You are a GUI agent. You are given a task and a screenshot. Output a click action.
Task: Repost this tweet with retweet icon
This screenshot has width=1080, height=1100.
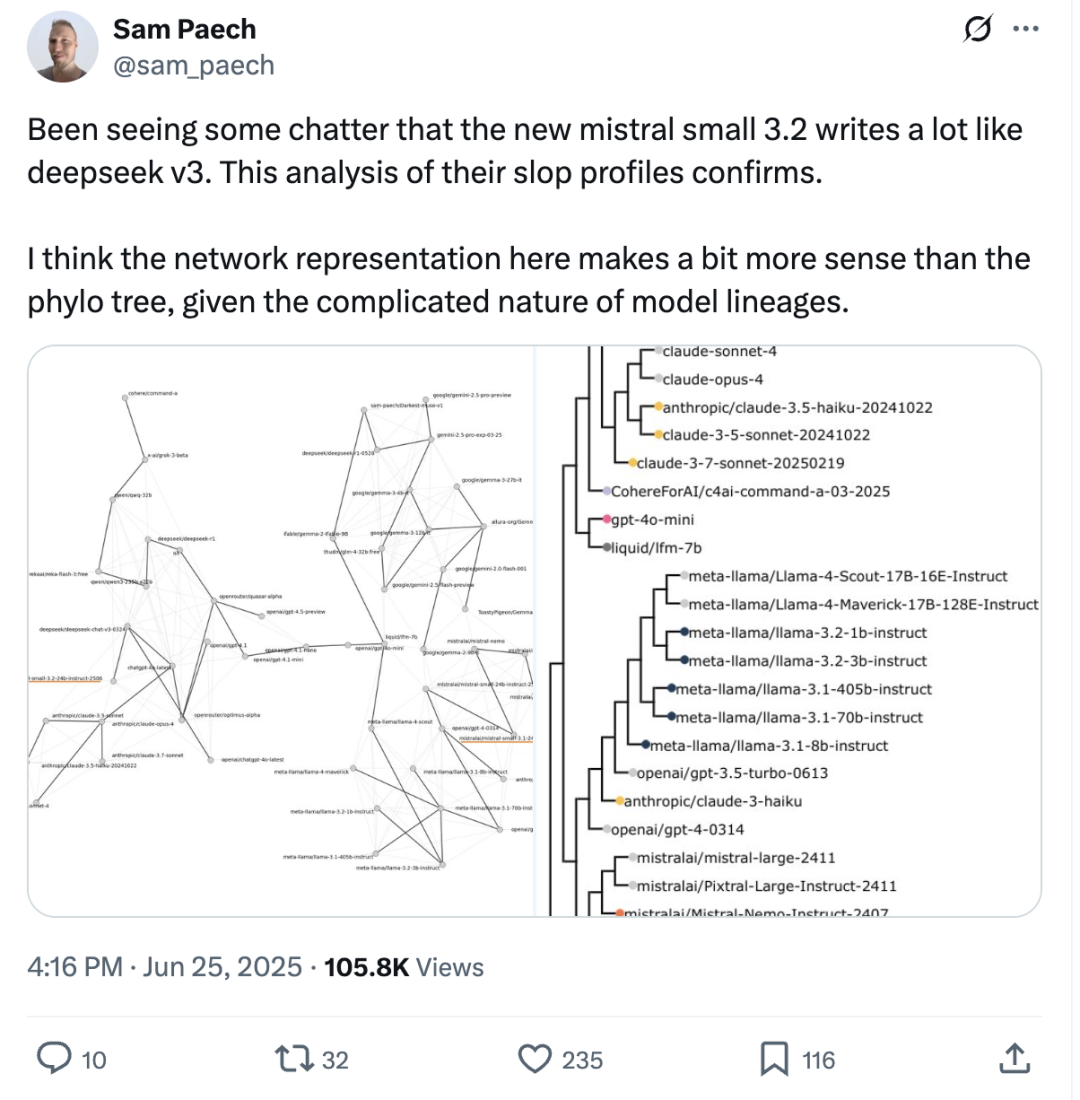pos(294,1059)
